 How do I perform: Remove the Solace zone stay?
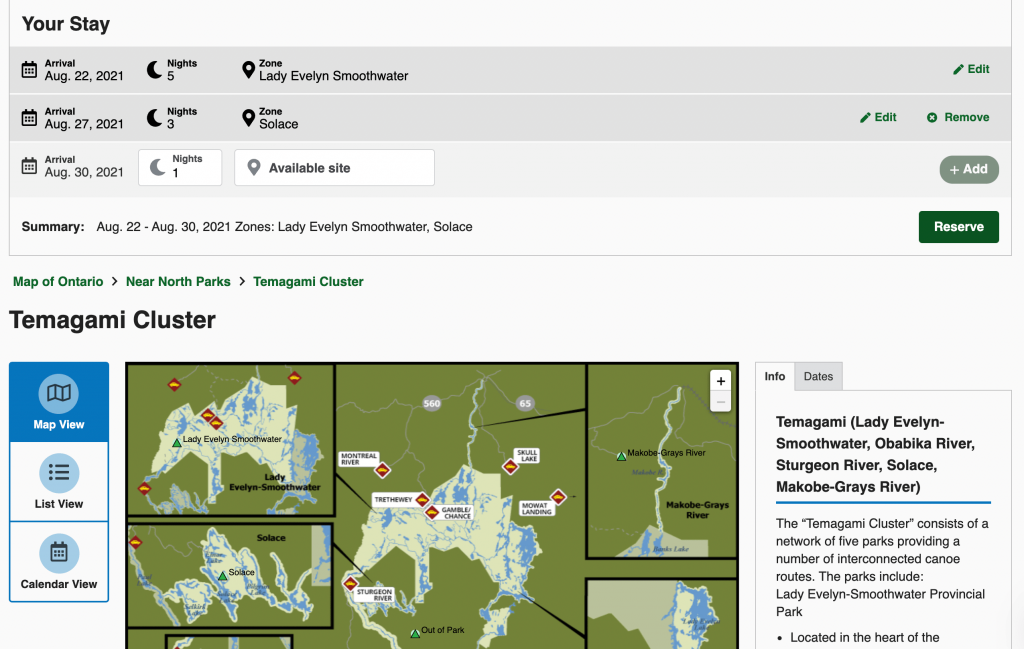(x=958, y=117)
